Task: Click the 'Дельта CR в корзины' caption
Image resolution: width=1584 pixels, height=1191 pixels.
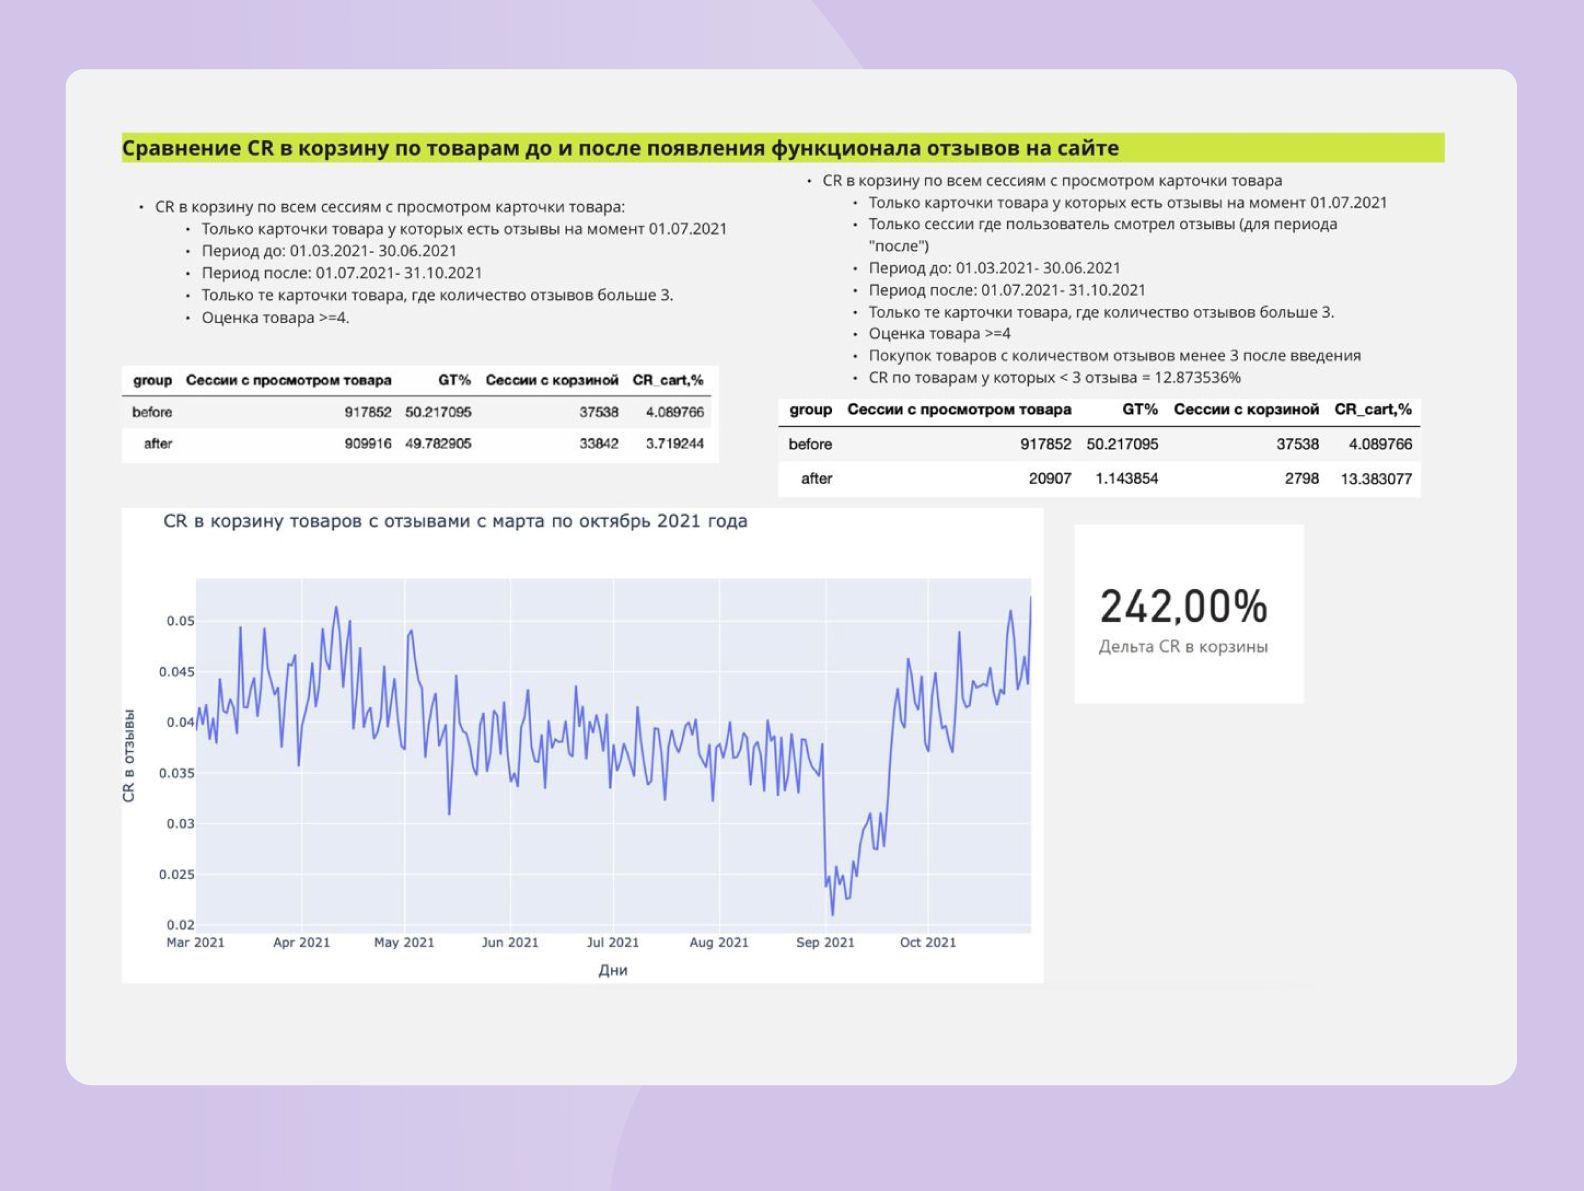Action: point(1183,647)
